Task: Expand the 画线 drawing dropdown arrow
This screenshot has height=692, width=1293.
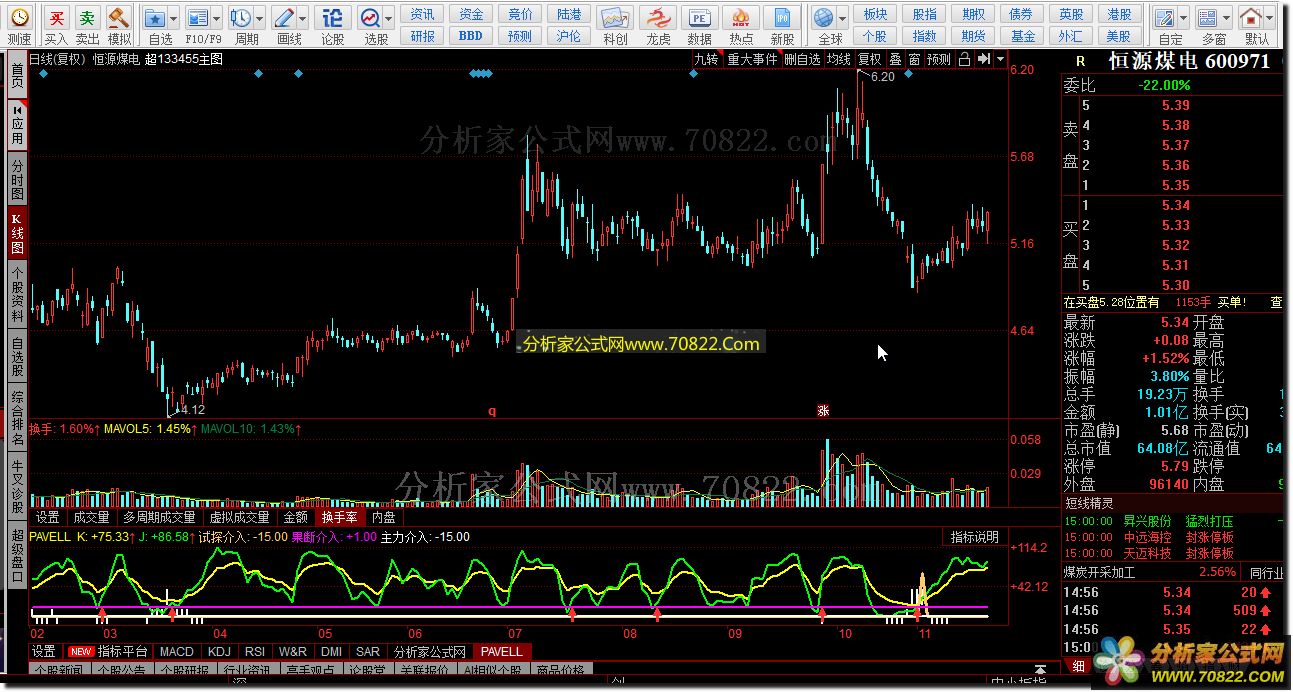Action: pos(303,18)
